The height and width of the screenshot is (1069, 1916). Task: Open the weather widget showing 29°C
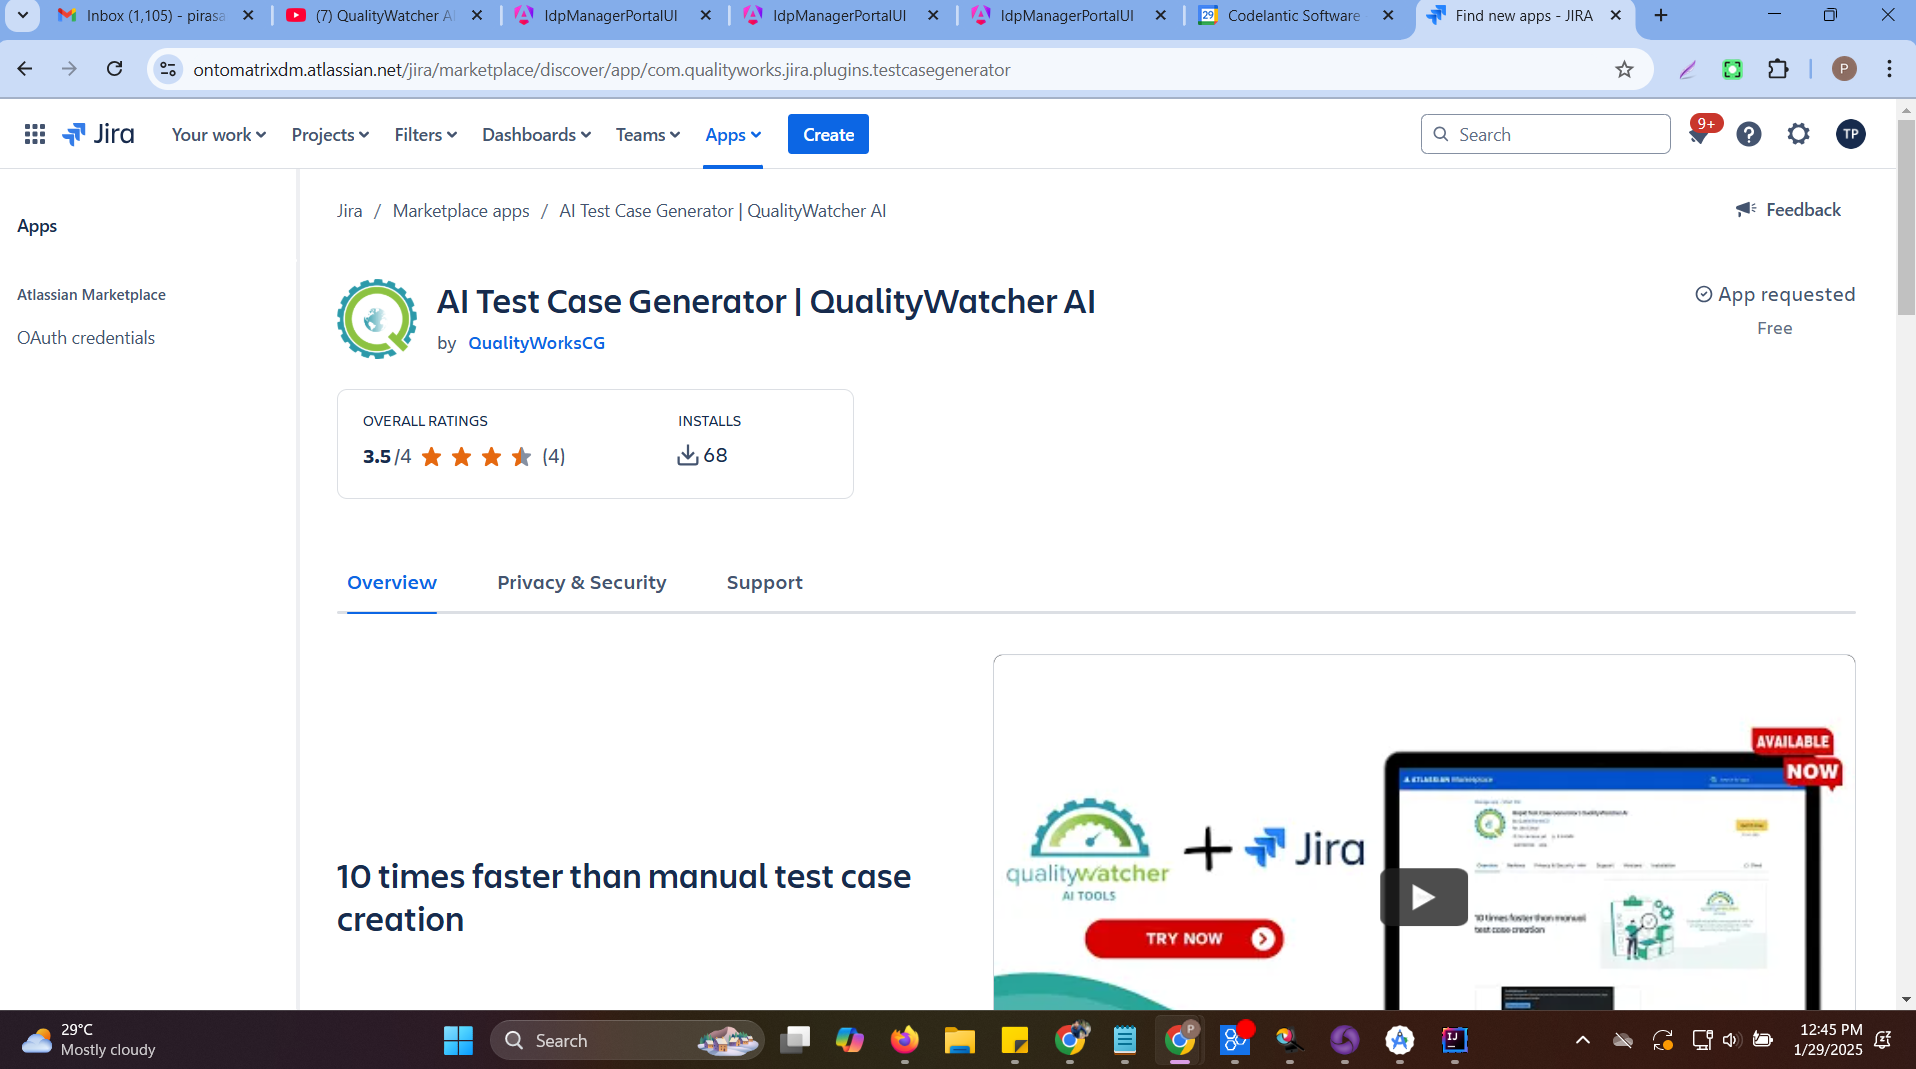[x=88, y=1040]
